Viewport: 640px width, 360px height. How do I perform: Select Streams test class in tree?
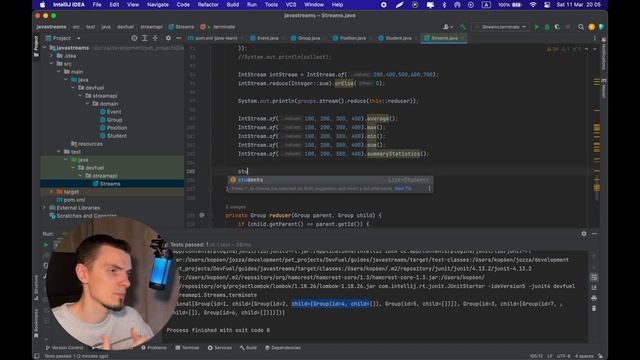tap(107, 184)
